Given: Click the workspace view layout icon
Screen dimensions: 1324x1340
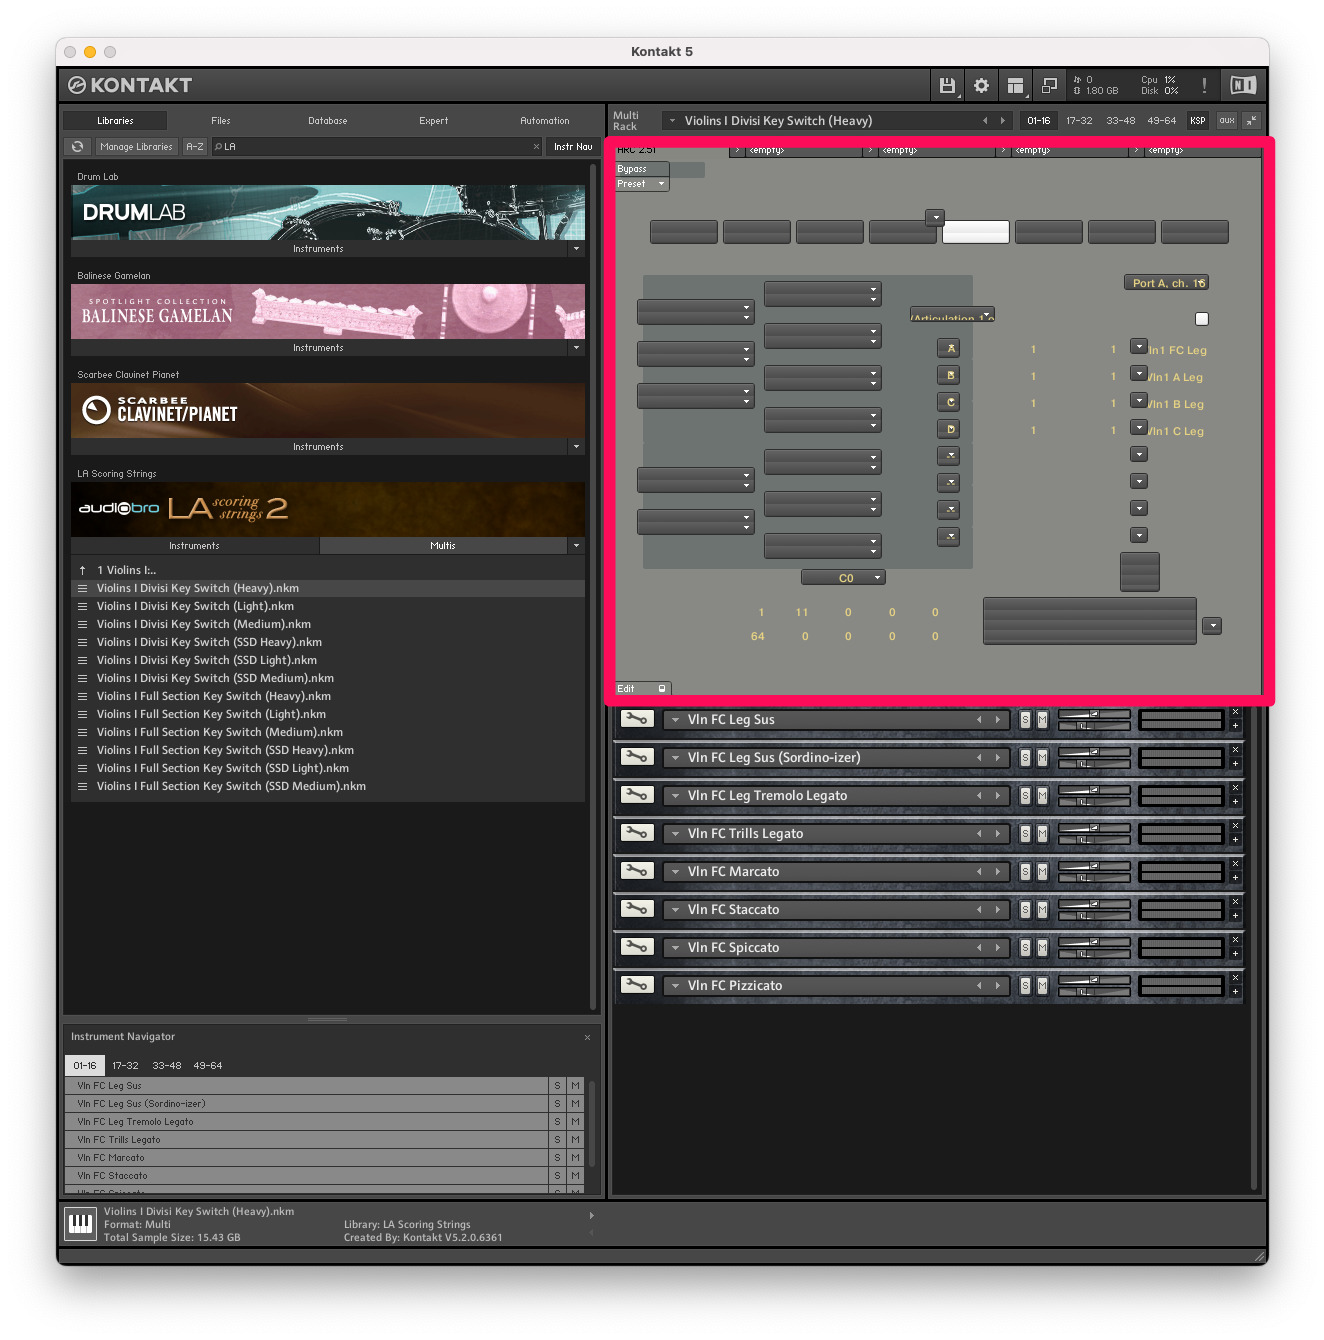Looking at the screenshot, I should [1015, 85].
